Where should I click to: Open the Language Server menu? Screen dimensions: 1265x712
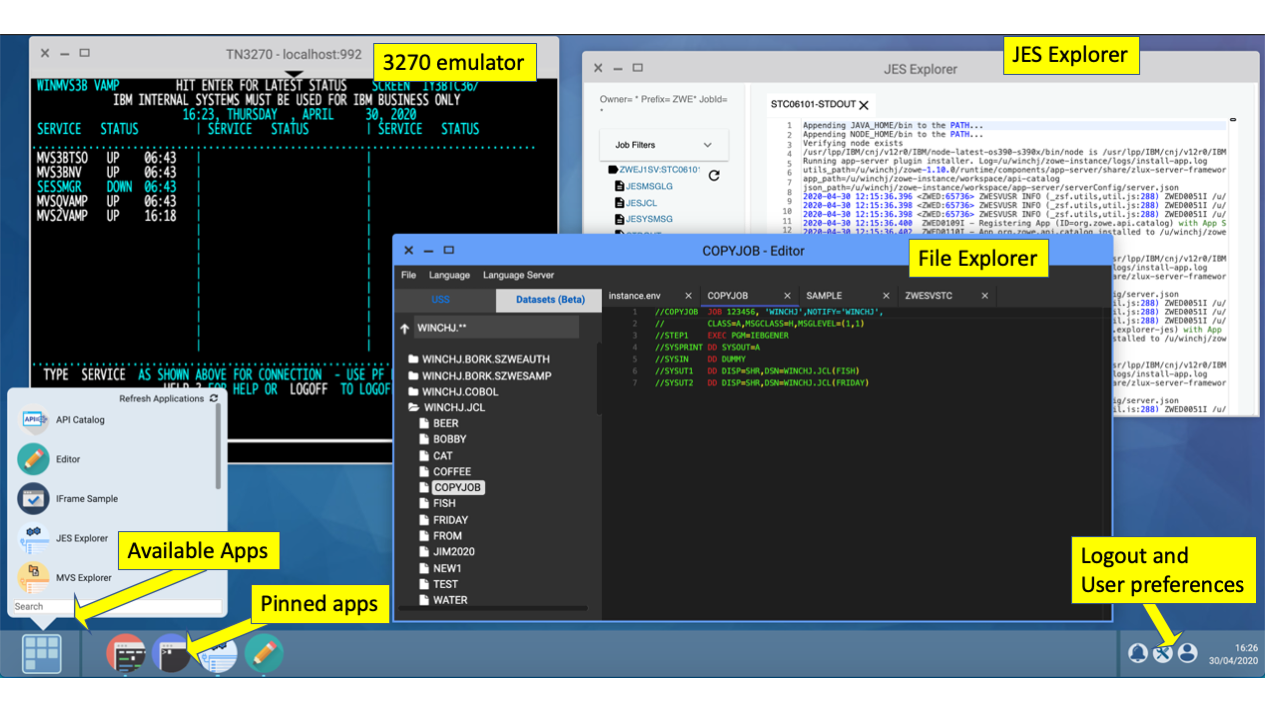coord(518,275)
